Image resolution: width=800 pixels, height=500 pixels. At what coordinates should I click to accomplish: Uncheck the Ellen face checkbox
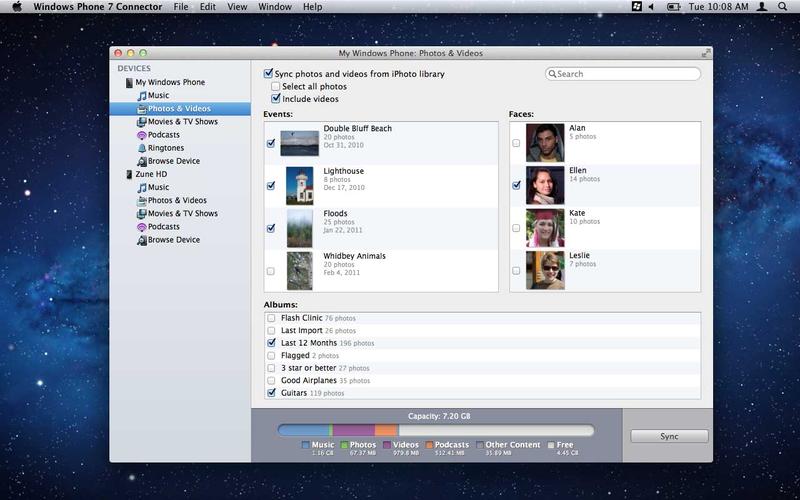tap(516, 185)
